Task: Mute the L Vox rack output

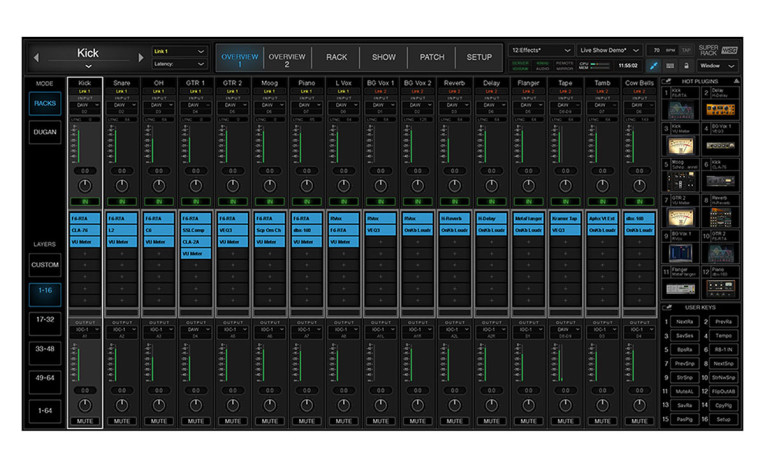Action: (x=343, y=421)
